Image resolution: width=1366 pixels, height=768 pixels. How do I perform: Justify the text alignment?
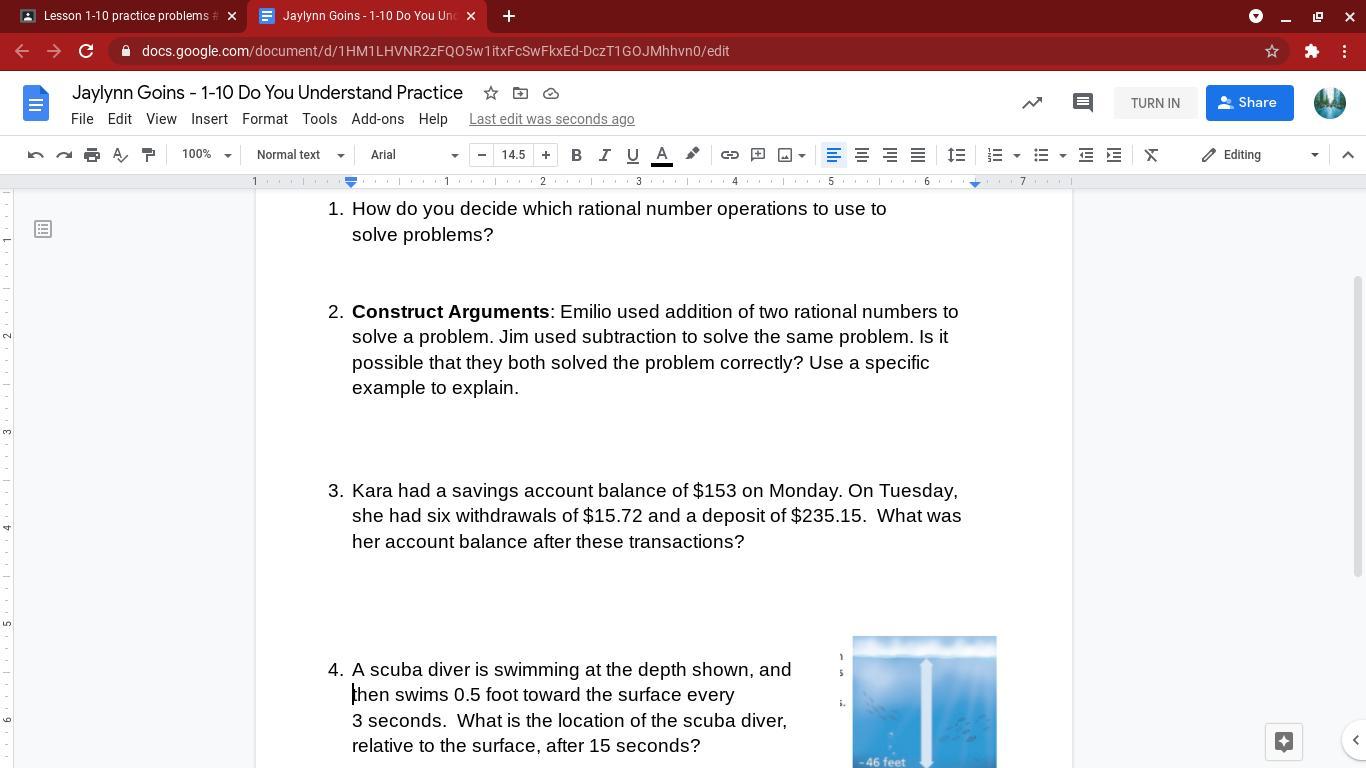(917, 155)
